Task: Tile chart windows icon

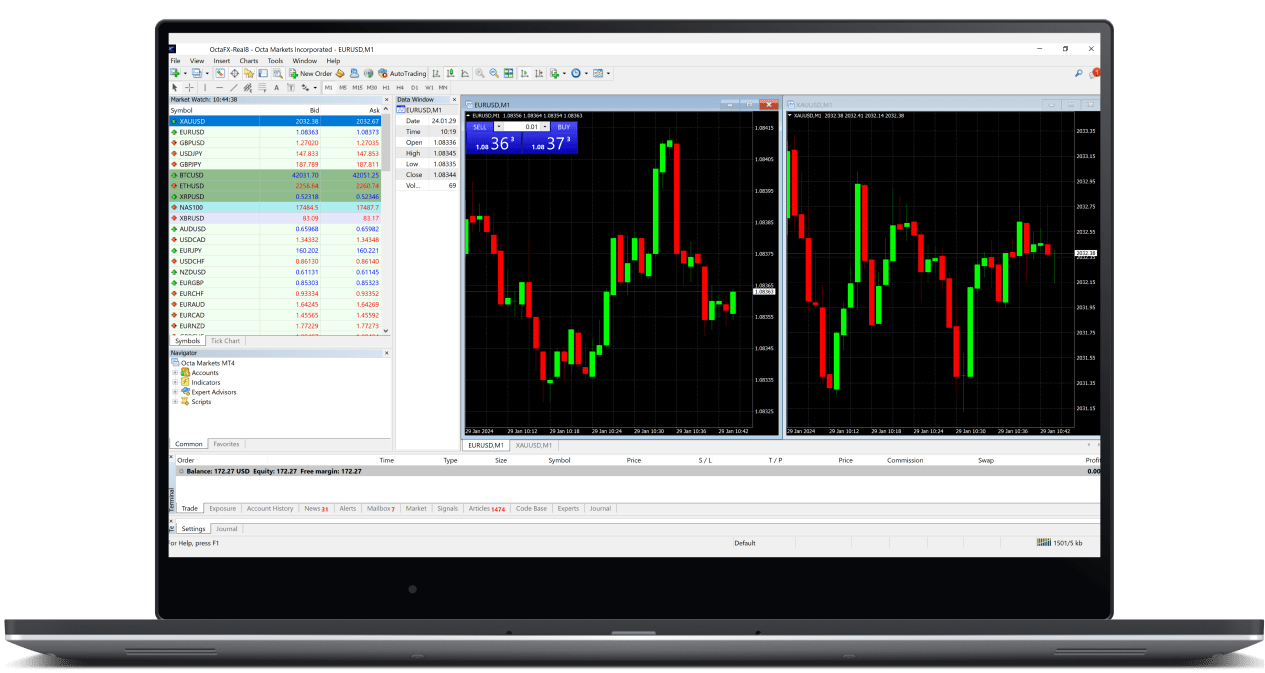Action: click(x=508, y=73)
